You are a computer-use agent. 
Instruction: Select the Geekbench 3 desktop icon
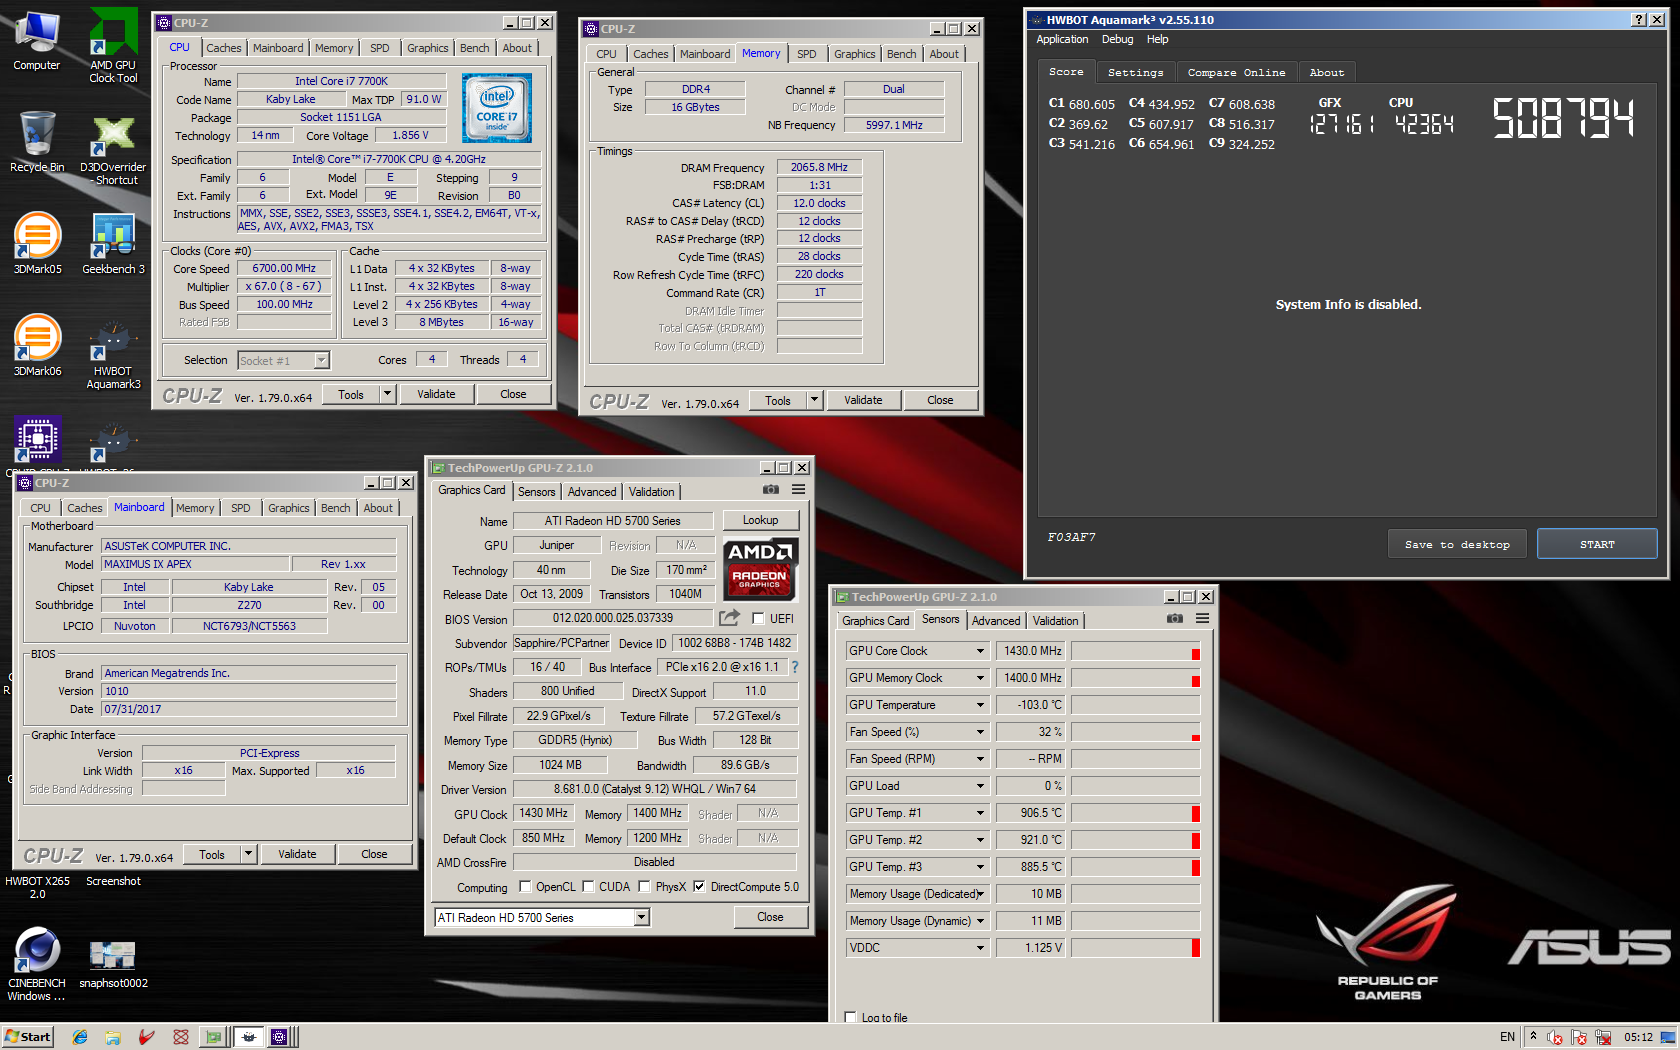(x=113, y=244)
